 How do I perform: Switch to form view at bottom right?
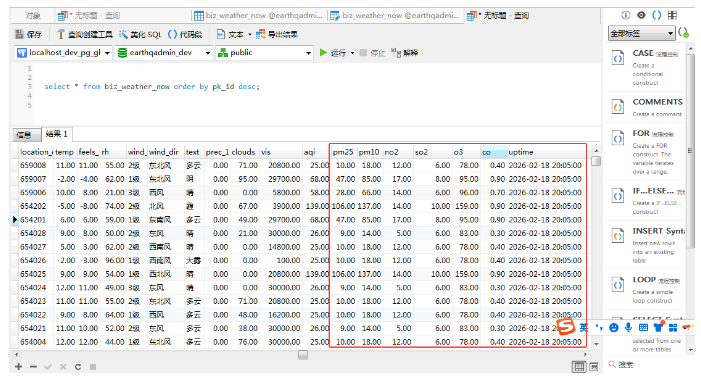coord(594,367)
